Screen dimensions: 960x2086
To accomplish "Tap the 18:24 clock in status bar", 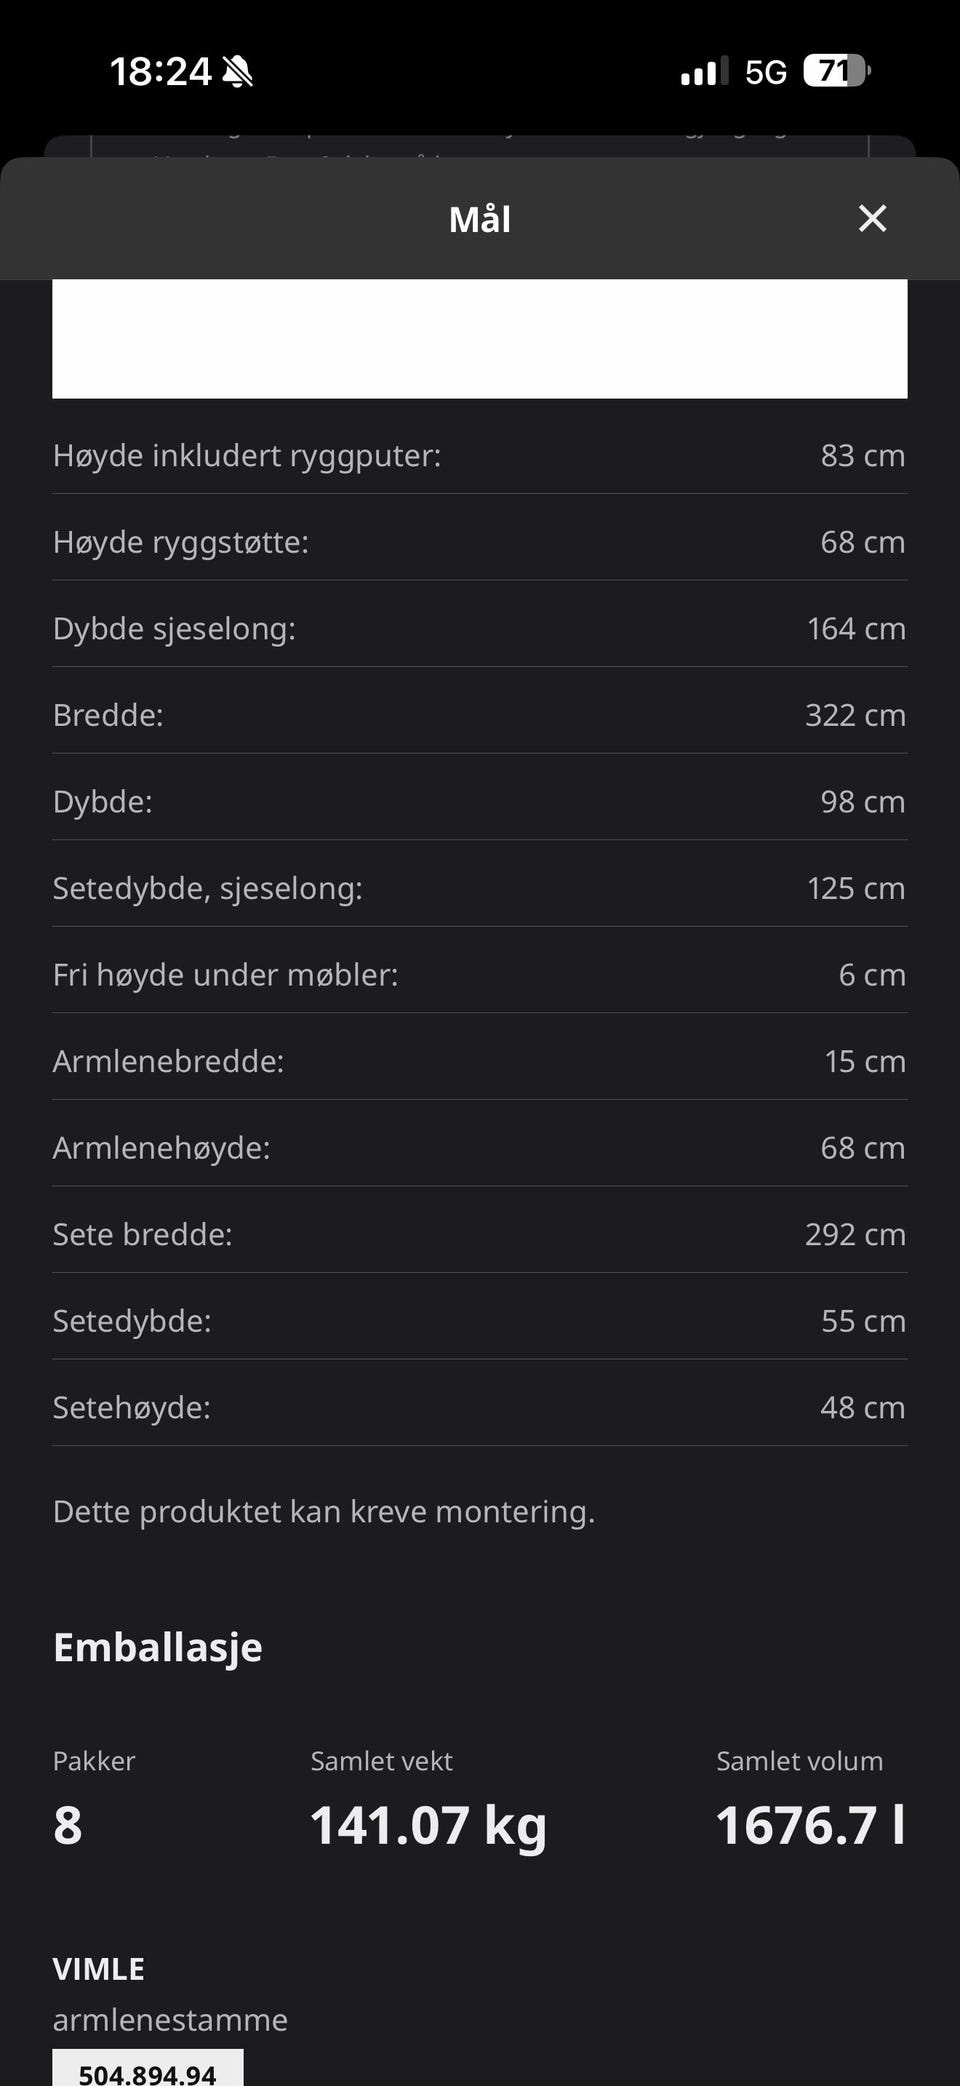I will 160,72.
